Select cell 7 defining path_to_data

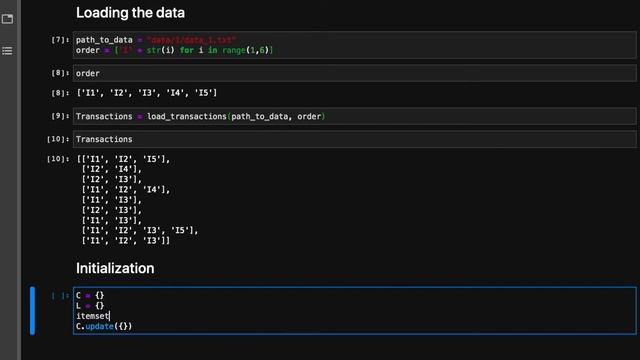tap(355, 45)
